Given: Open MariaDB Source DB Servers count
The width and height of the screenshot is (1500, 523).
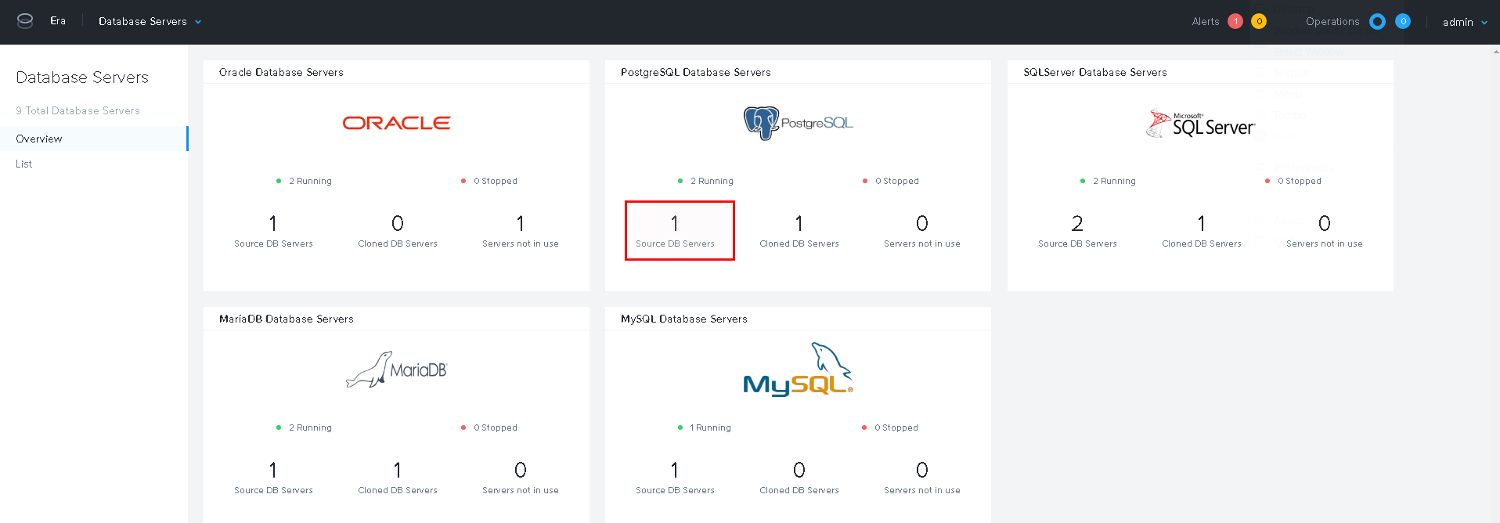Looking at the screenshot, I should pyautogui.click(x=274, y=478).
